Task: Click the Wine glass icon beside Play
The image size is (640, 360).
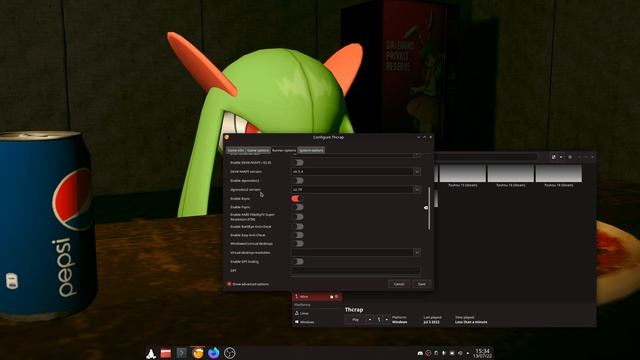Action: [x=379, y=320]
